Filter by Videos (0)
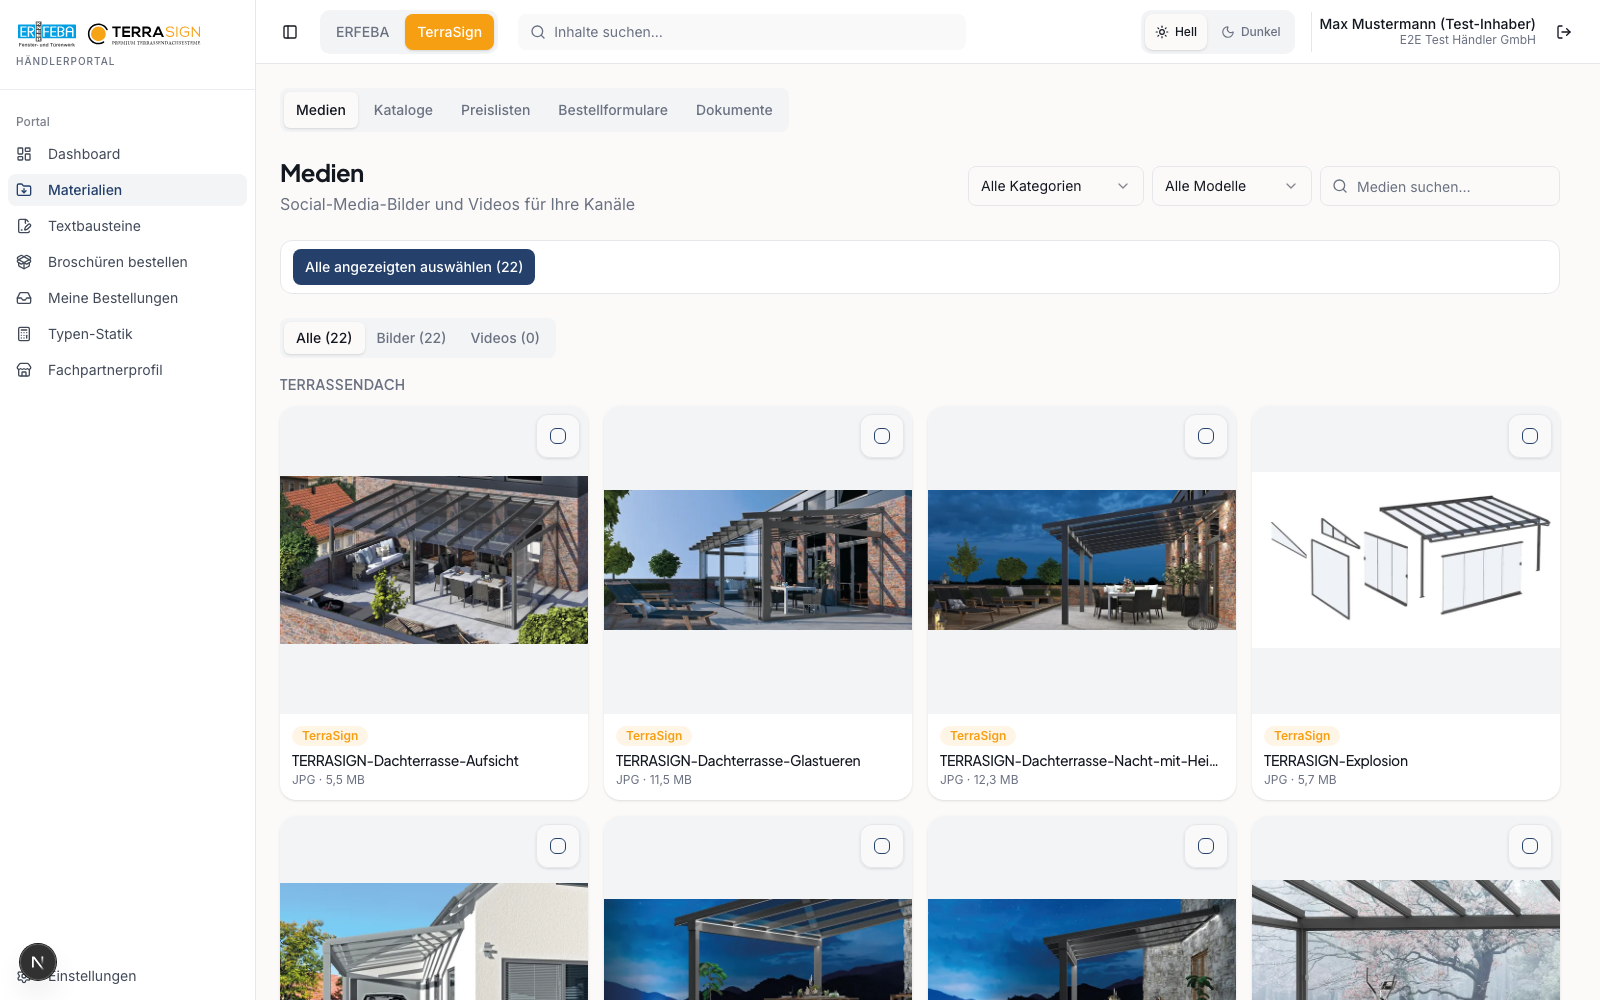This screenshot has width=1600, height=1000. point(505,338)
